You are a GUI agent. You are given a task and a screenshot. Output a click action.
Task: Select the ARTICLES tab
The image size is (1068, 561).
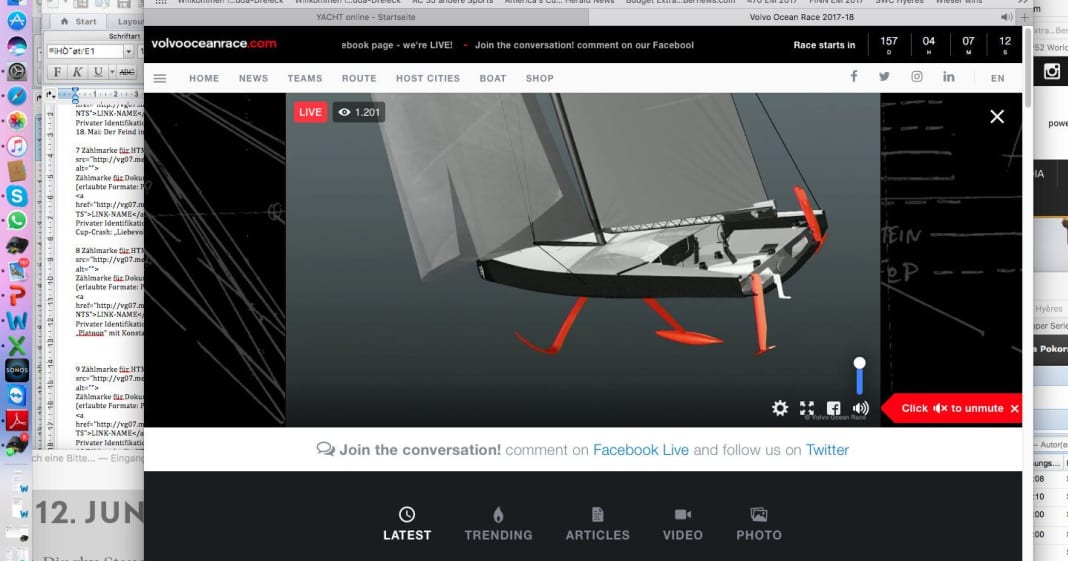click(x=597, y=524)
